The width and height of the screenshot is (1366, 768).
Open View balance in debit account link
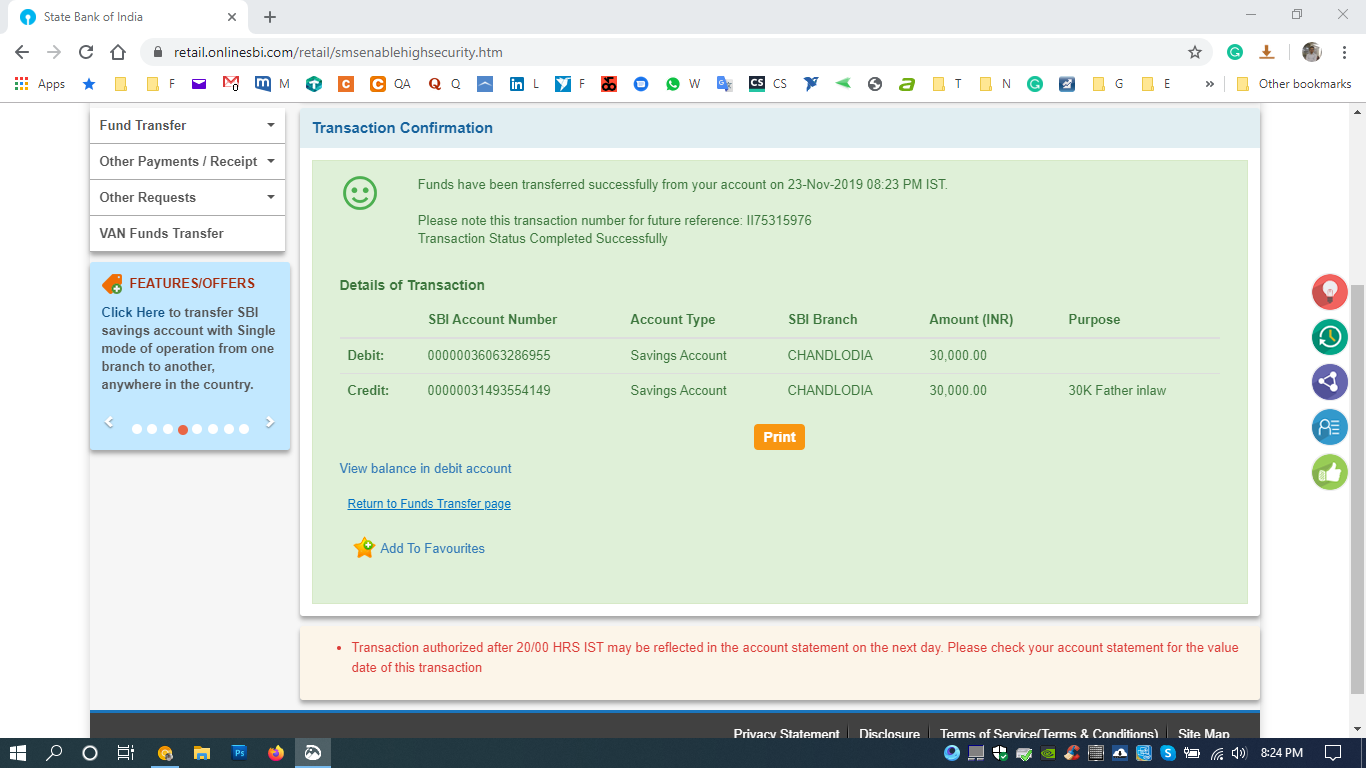pos(425,468)
